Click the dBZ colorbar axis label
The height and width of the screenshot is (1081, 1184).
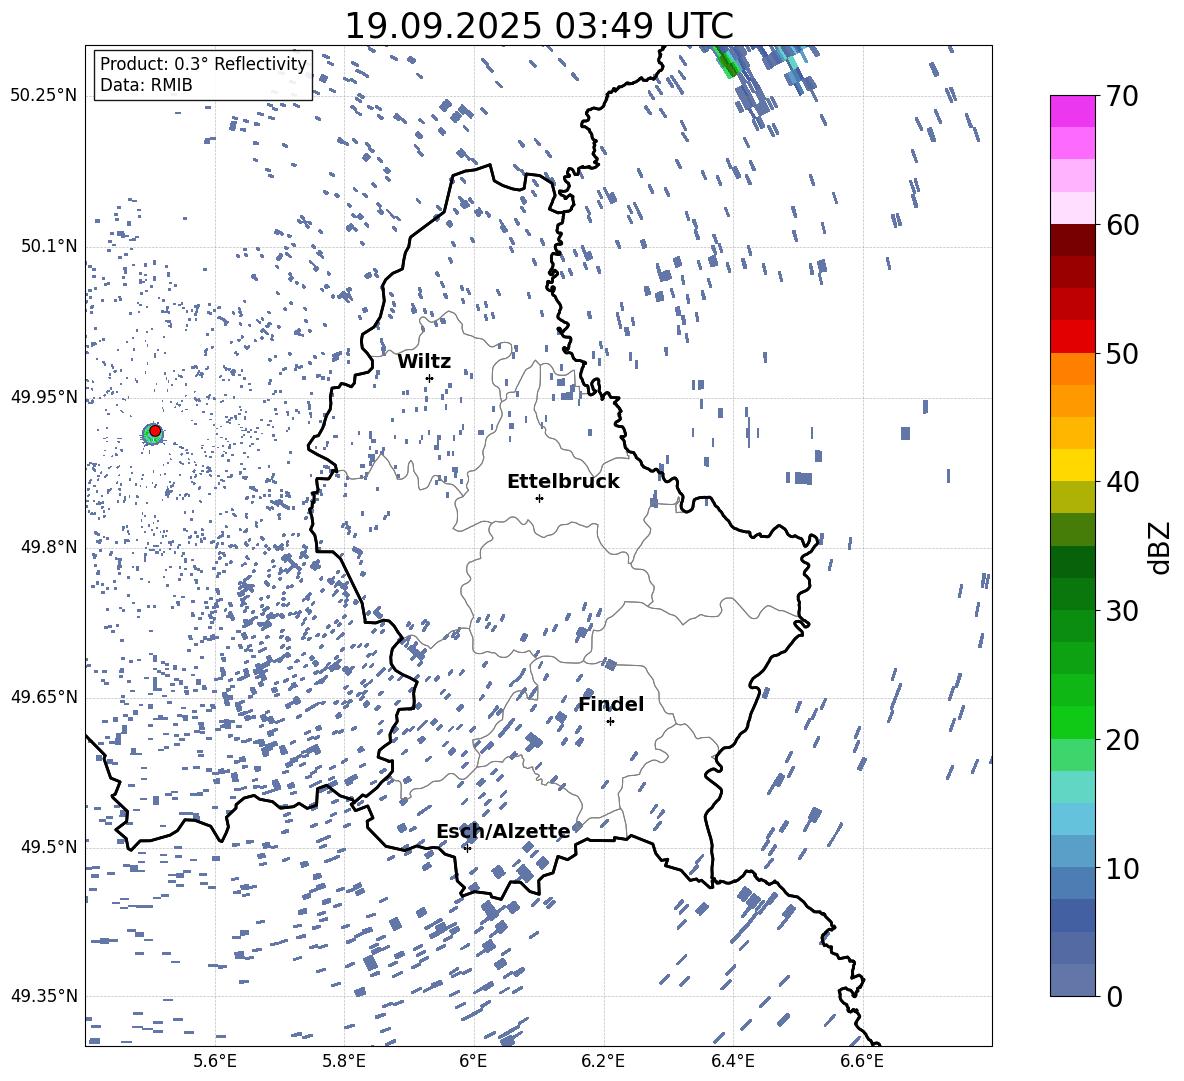(1160, 547)
